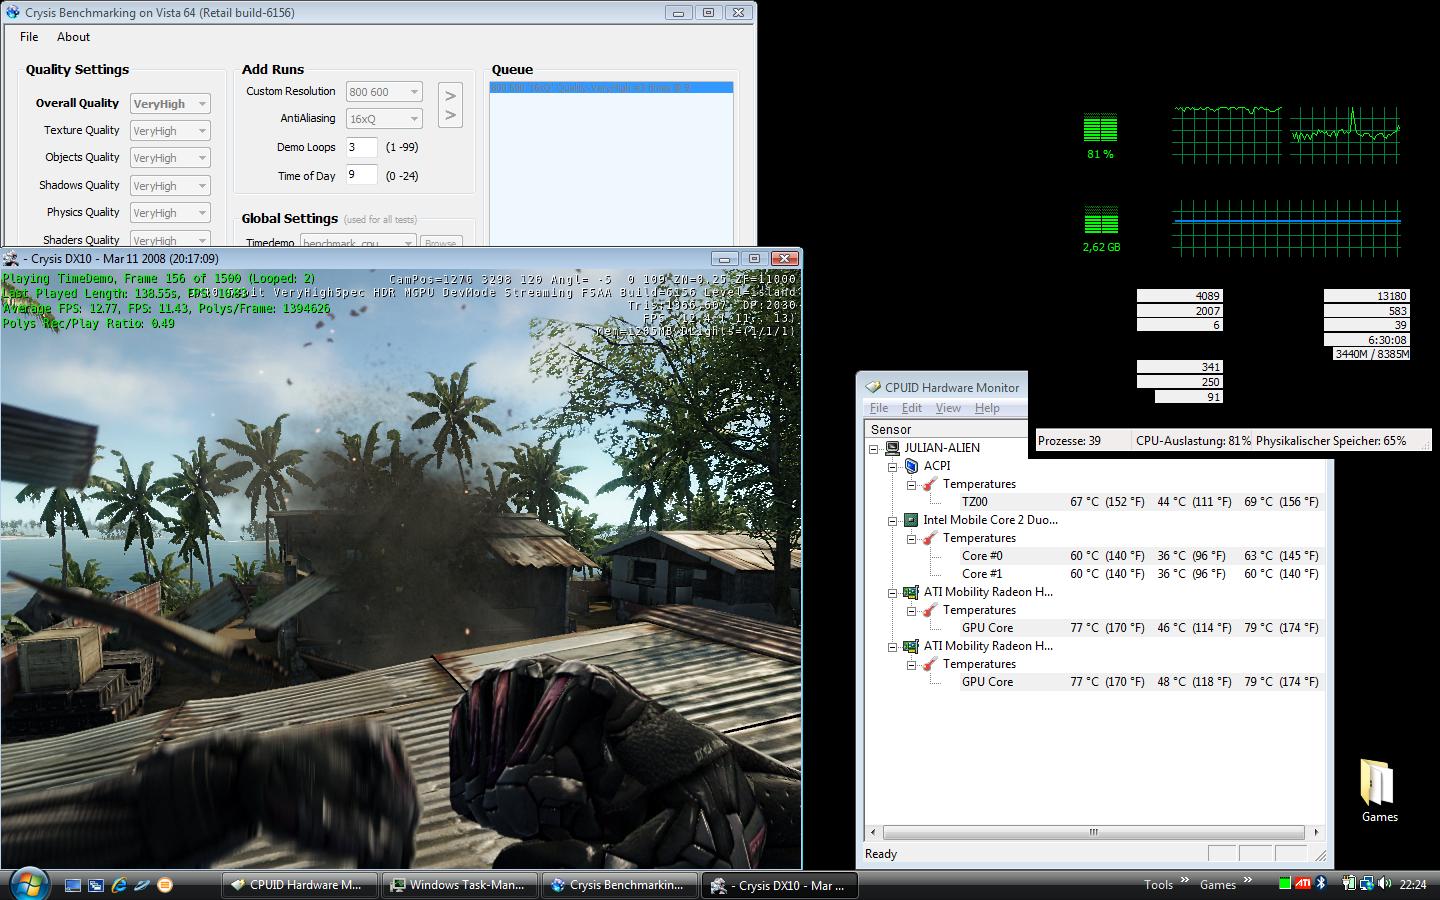Collapse the Intel Mobile Core 2 Duo node
This screenshot has width=1440, height=900.
(893, 520)
